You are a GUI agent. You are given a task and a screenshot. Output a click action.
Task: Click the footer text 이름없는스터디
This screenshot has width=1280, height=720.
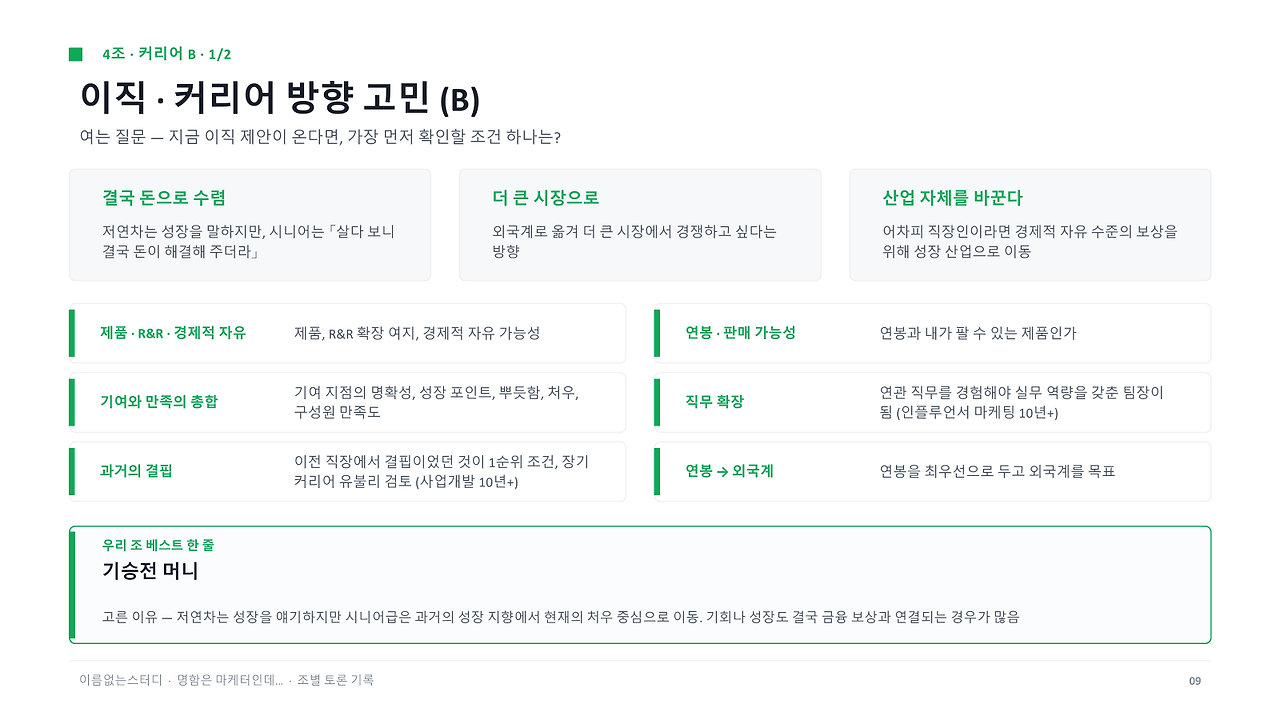121,680
